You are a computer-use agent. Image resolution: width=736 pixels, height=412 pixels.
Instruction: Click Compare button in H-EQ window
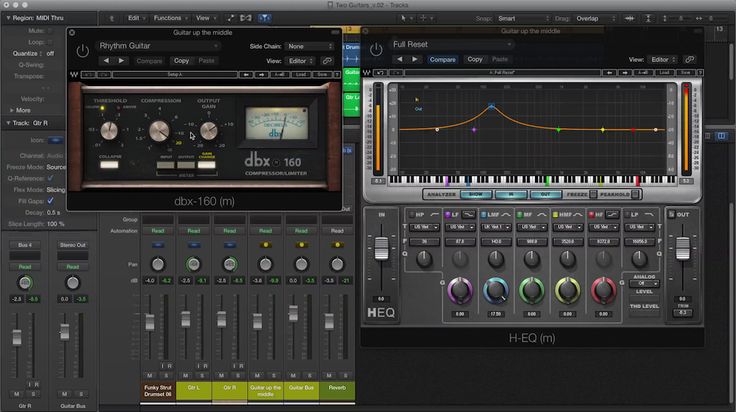point(442,60)
